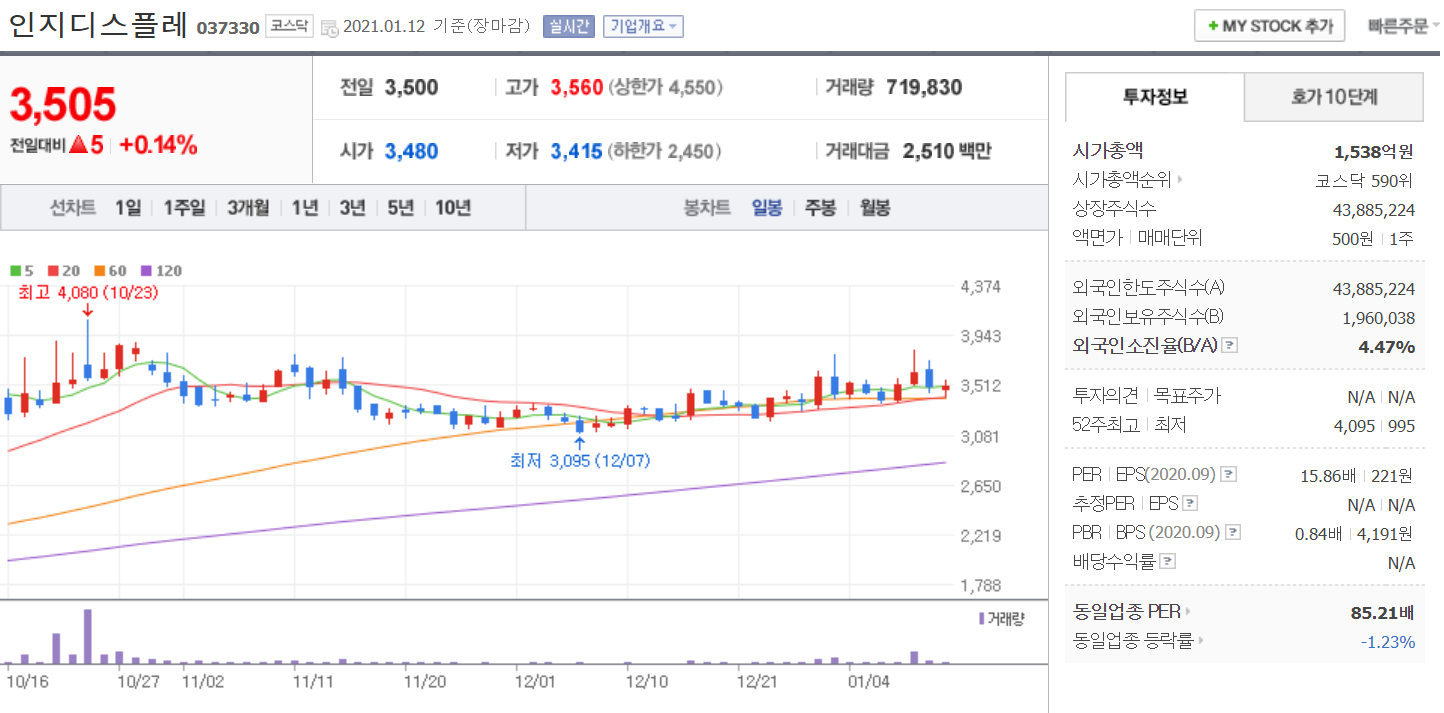Switch to 주봉 weekly candle chart
The image size is (1444, 713).
coord(820,208)
